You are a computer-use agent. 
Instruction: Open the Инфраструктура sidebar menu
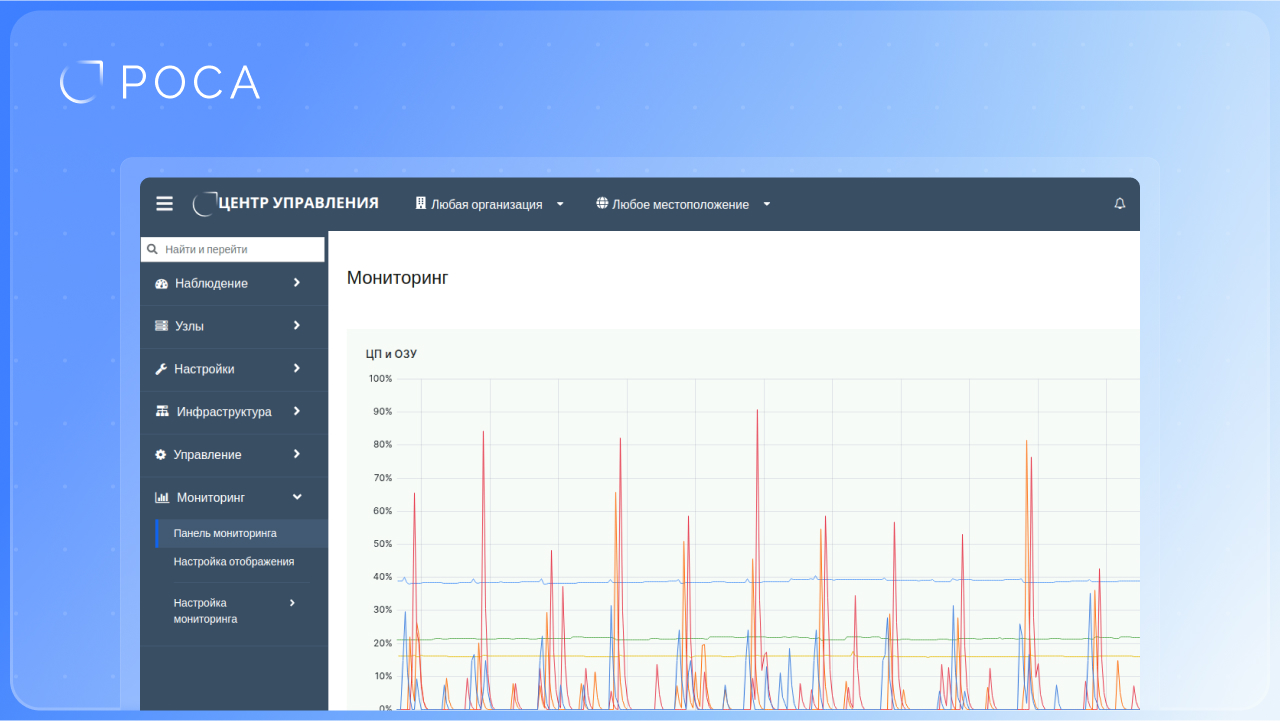224,412
